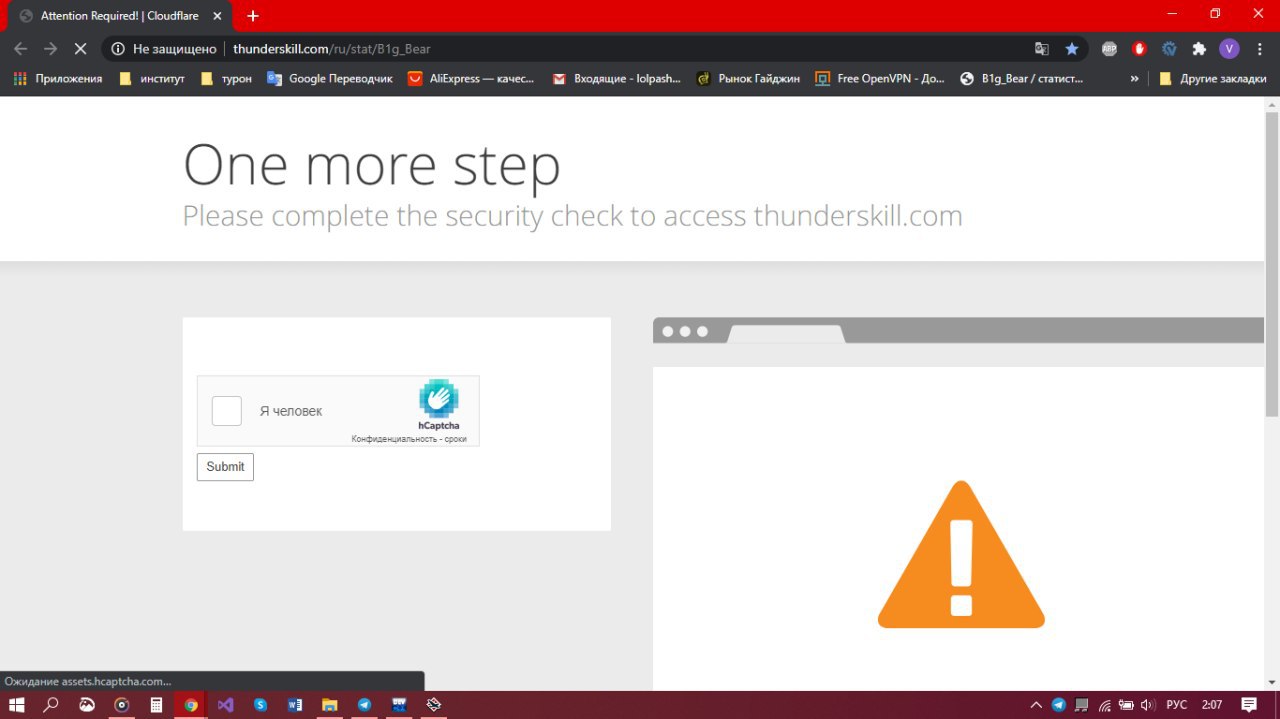Toggle the 'РУС' language indicator
Viewport: 1280px width, 719px height.
(x=1177, y=705)
